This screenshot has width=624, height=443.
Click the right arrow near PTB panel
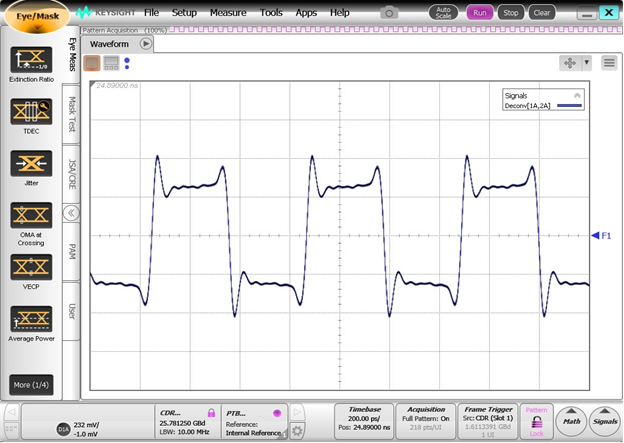297,412
